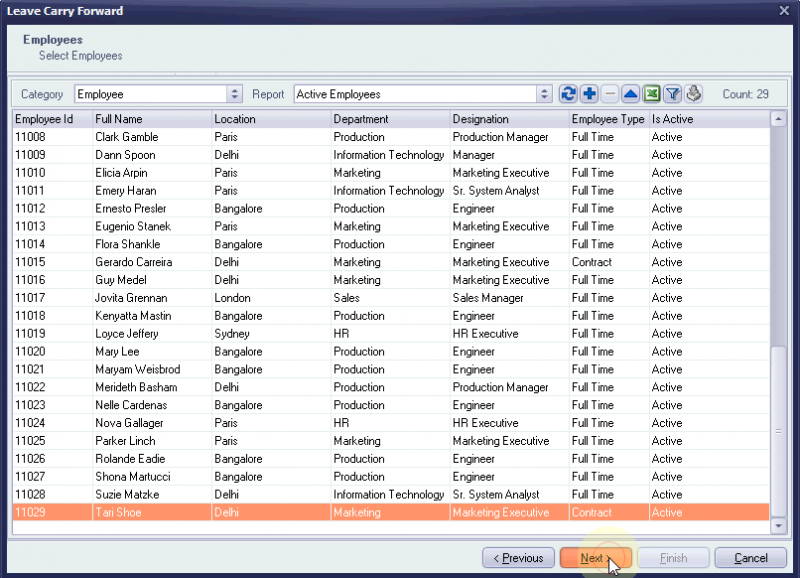
Task: Open the Category dropdown
Action: pos(235,94)
